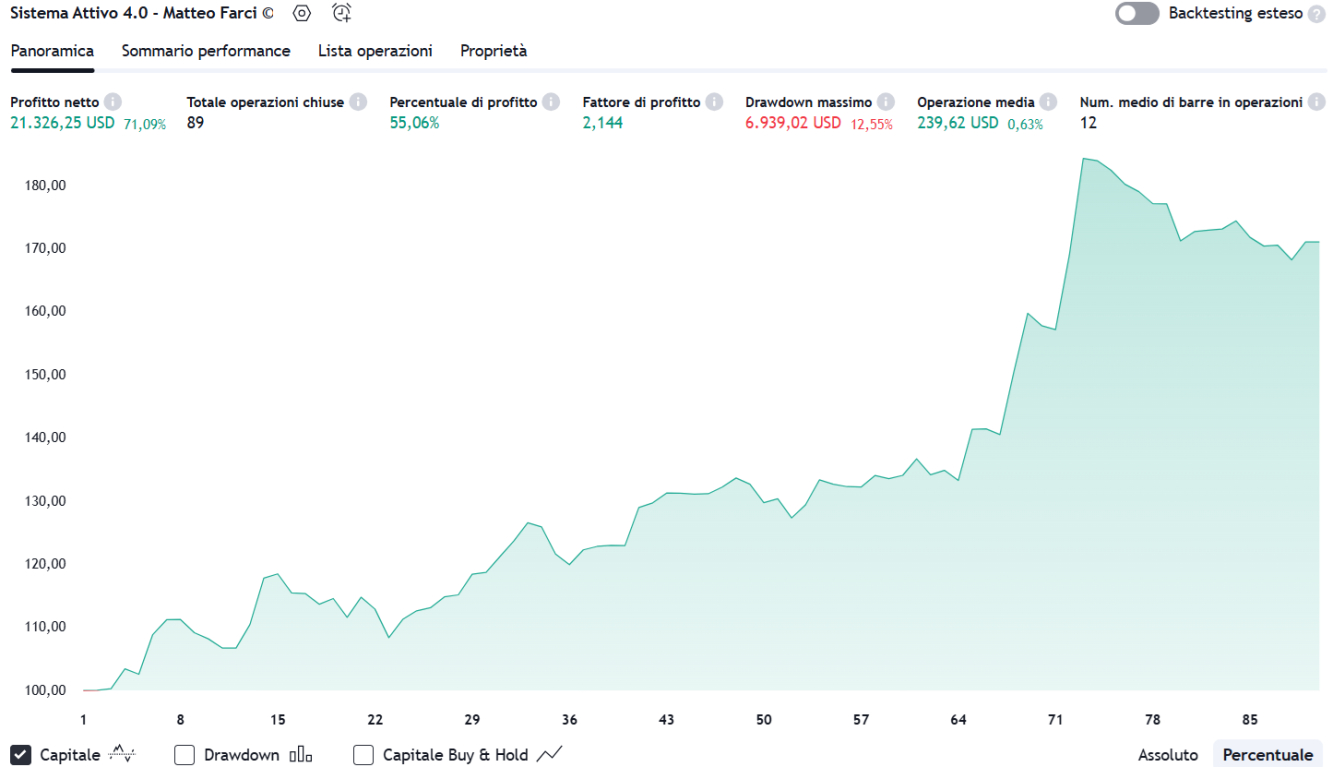Enable the Drawdown checkbox

[x=184, y=755]
